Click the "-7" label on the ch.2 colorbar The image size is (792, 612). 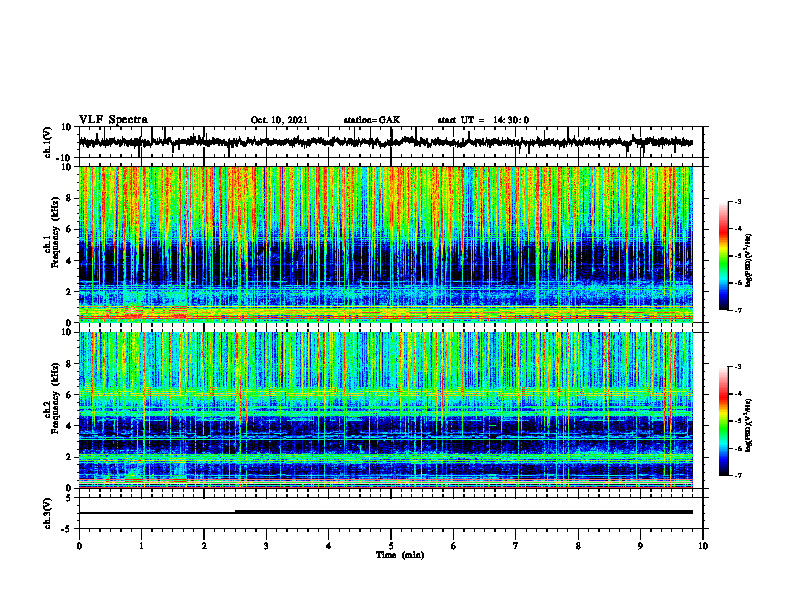tap(738, 475)
